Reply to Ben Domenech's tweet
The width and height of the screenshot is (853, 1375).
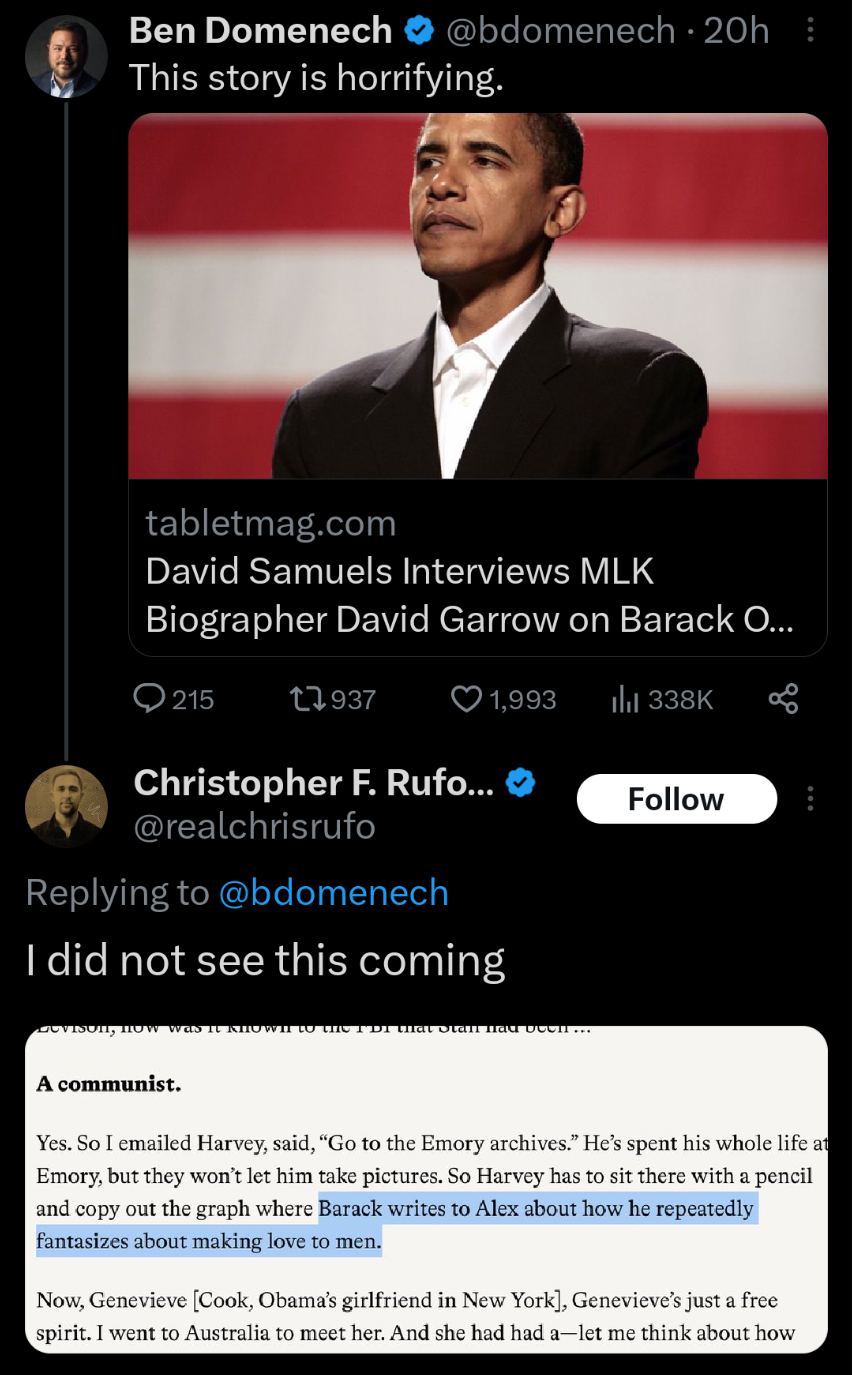pos(150,699)
